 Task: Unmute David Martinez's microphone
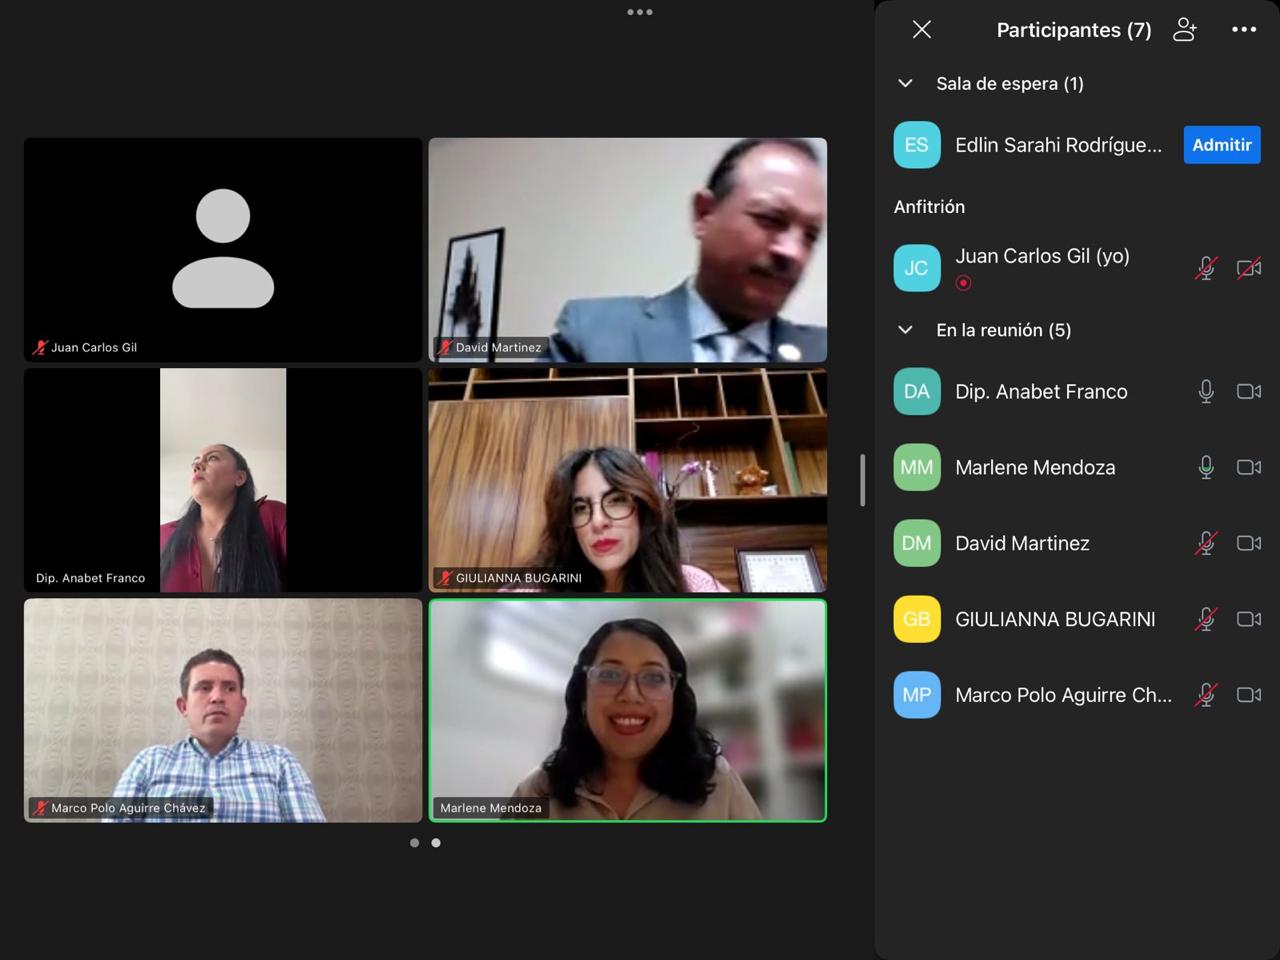coord(1206,543)
